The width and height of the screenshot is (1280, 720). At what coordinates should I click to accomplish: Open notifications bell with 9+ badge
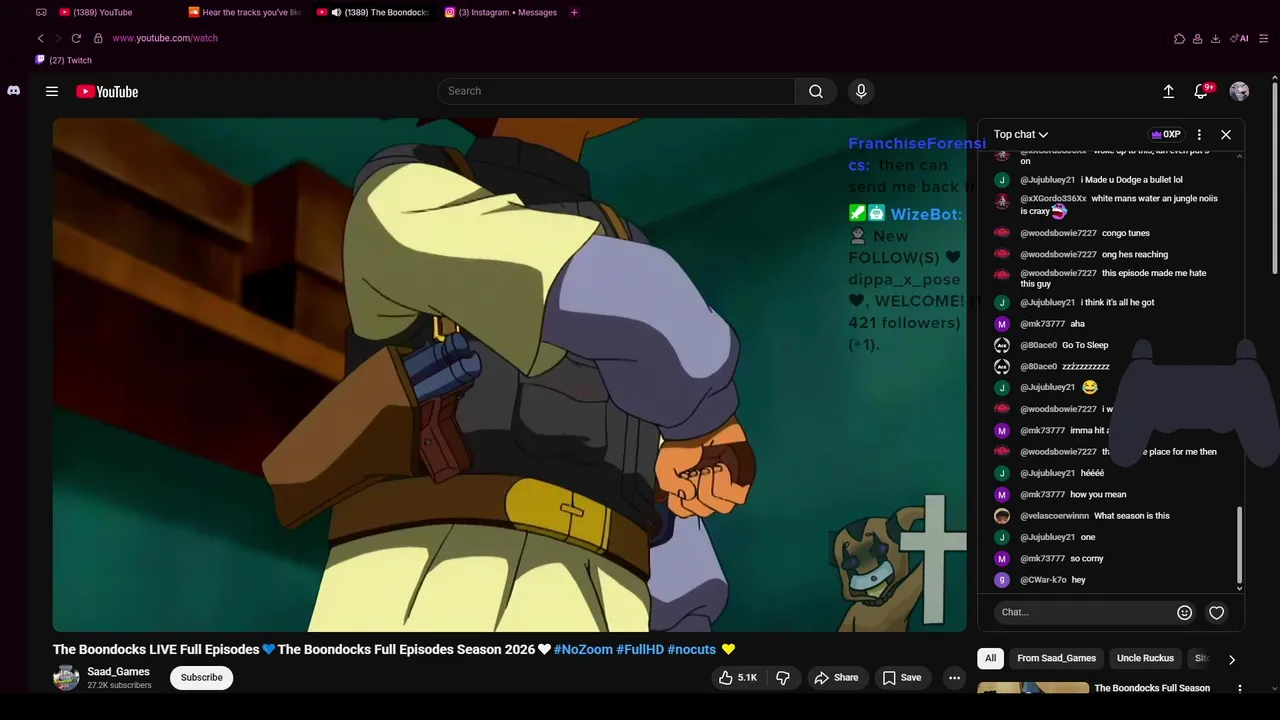(1202, 91)
